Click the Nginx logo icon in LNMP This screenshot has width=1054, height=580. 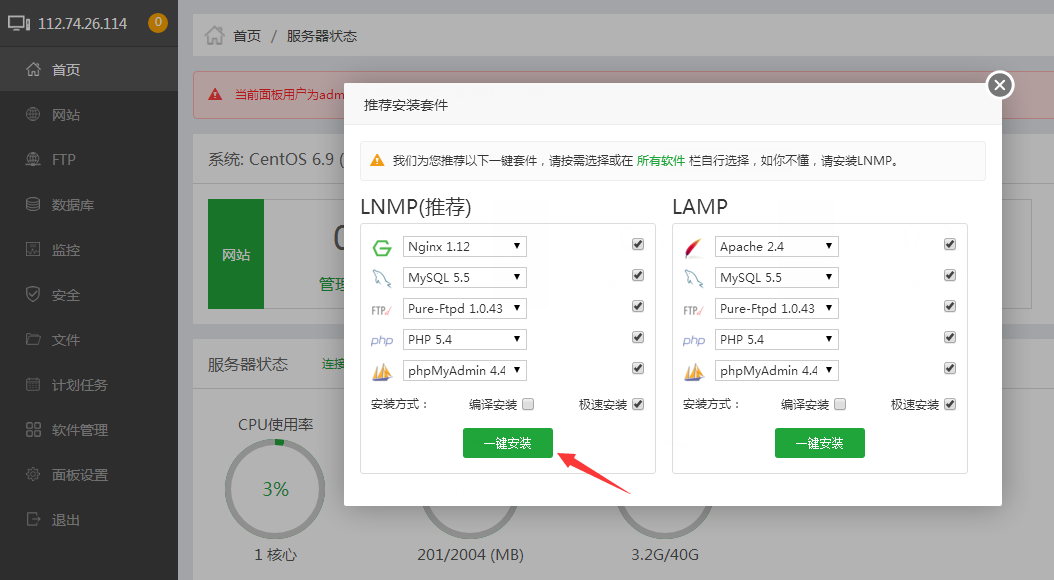[381, 248]
